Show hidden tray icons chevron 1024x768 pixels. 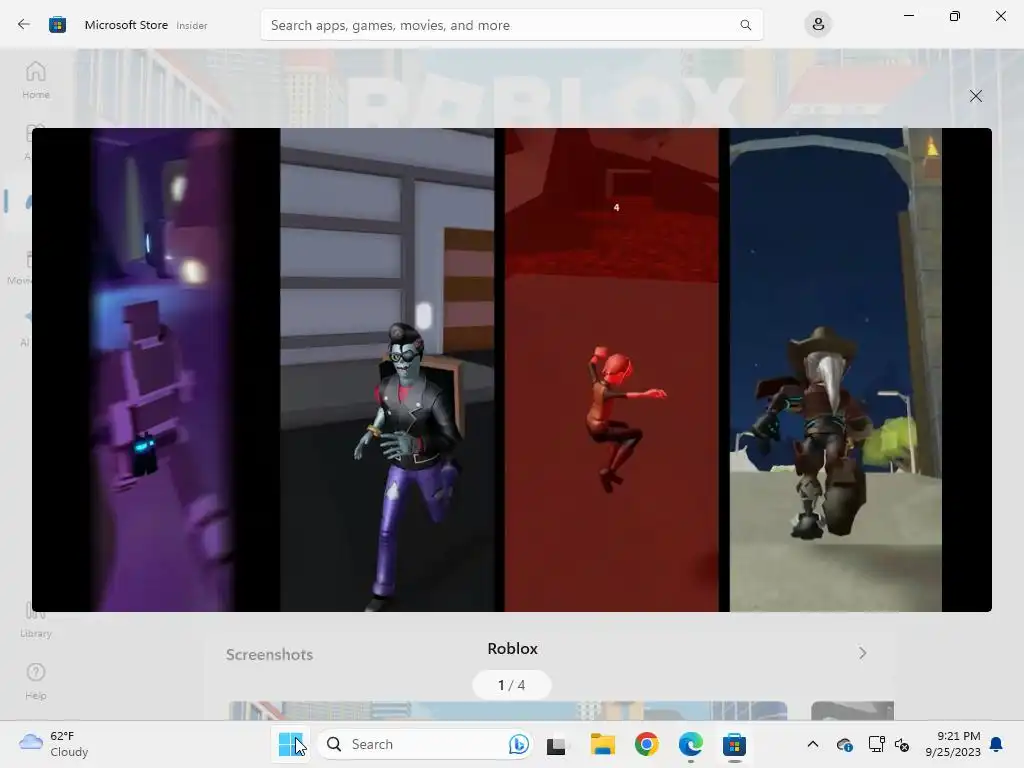(812, 744)
